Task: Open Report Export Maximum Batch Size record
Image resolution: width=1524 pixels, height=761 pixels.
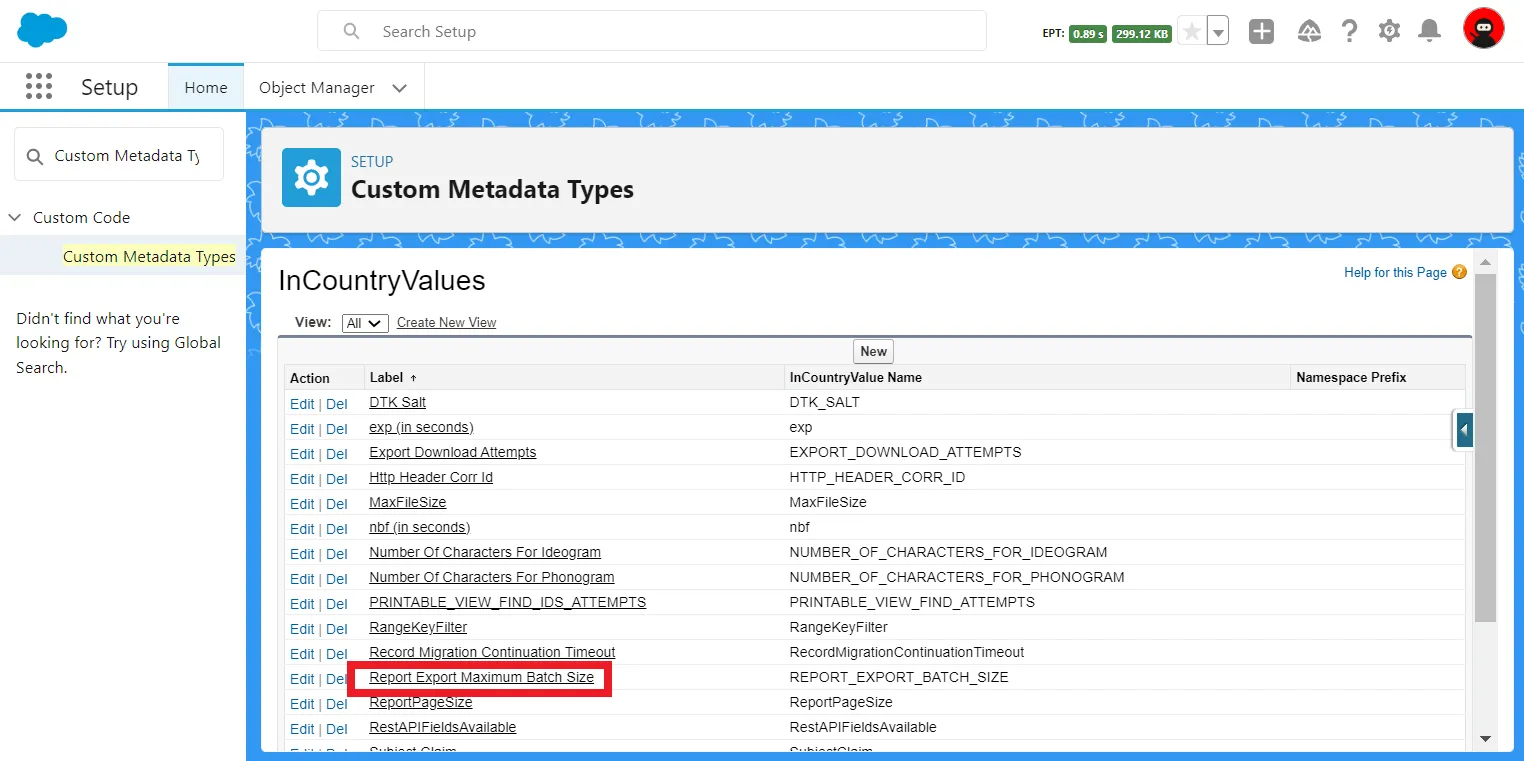Action: 481,678
